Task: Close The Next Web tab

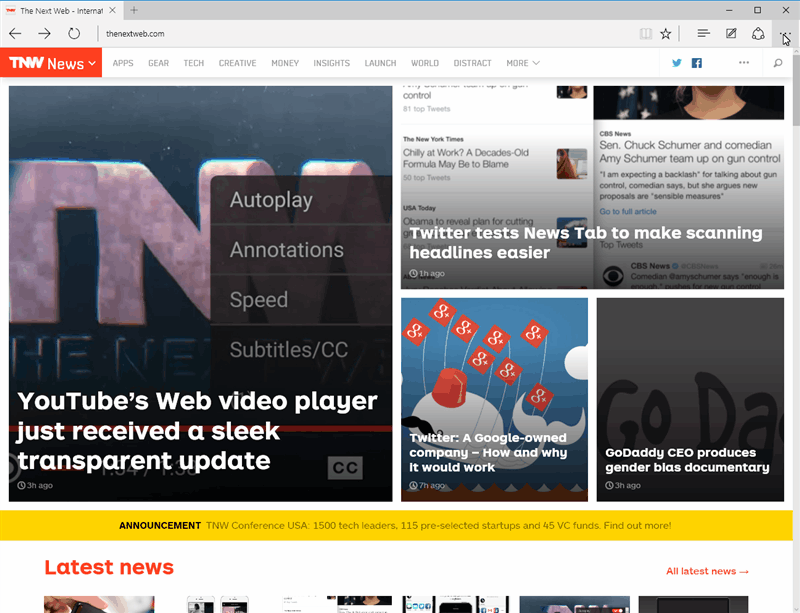Action: [112, 10]
